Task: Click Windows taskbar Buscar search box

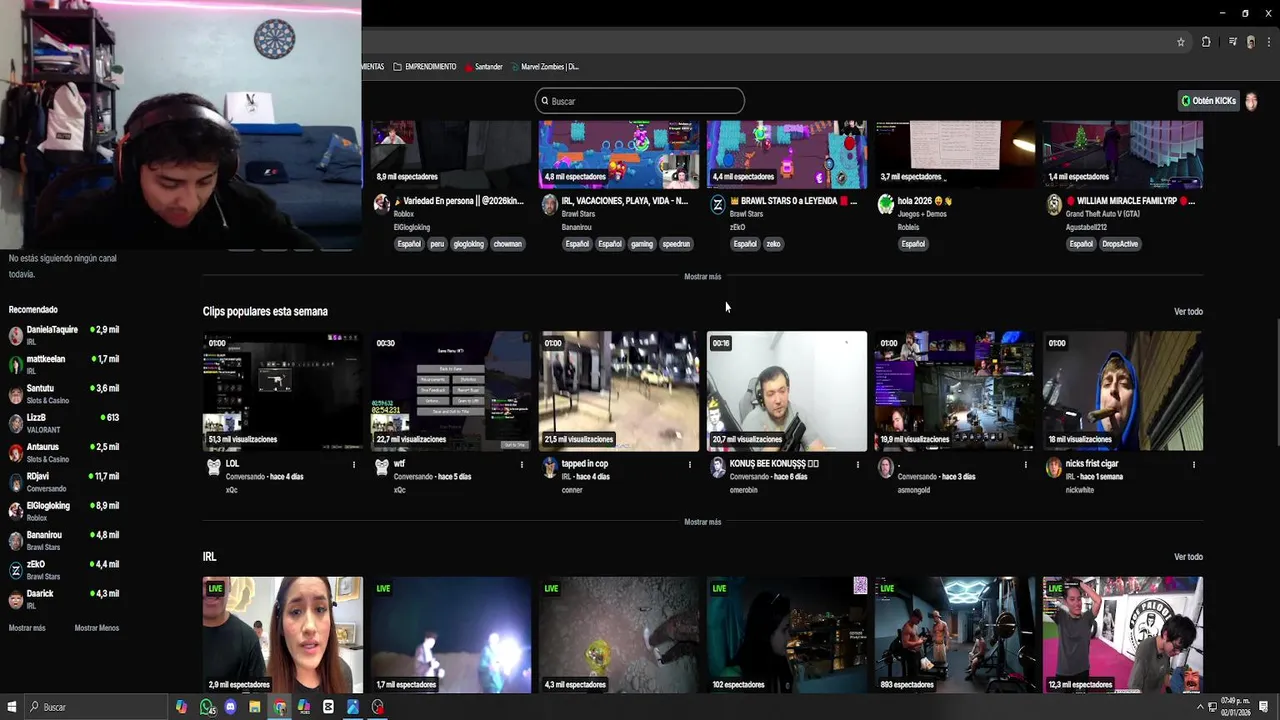Action: [96, 707]
